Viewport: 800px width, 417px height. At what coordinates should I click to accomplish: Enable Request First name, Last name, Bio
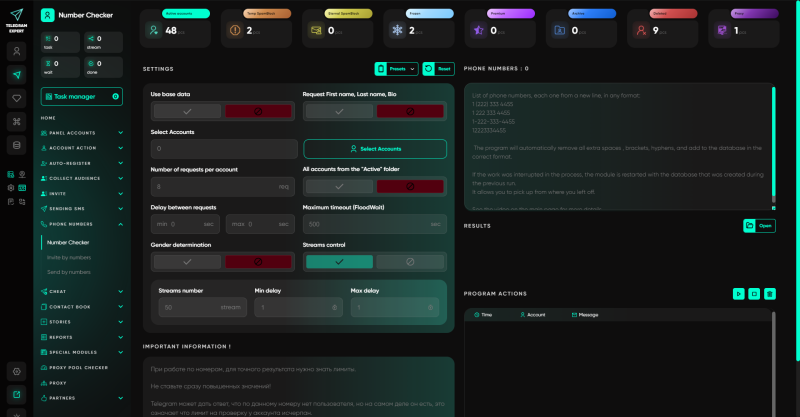click(339, 111)
